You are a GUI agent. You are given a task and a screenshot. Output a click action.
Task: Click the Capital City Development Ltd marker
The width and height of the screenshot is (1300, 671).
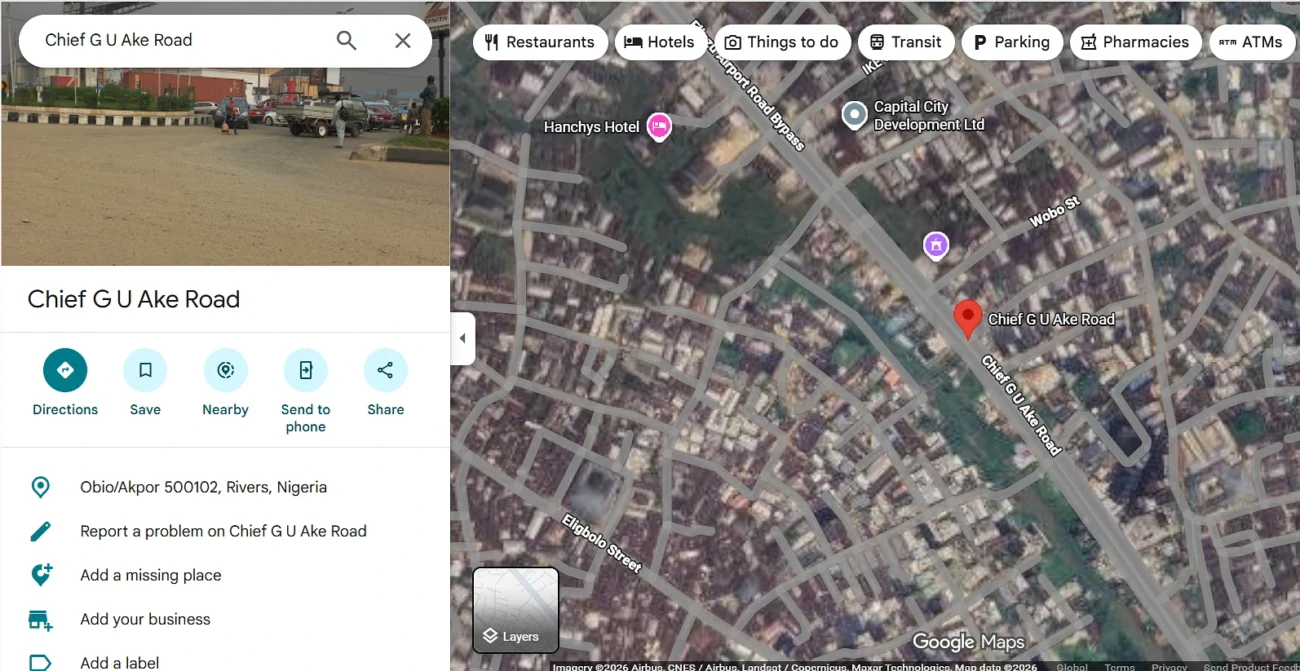(854, 115)
